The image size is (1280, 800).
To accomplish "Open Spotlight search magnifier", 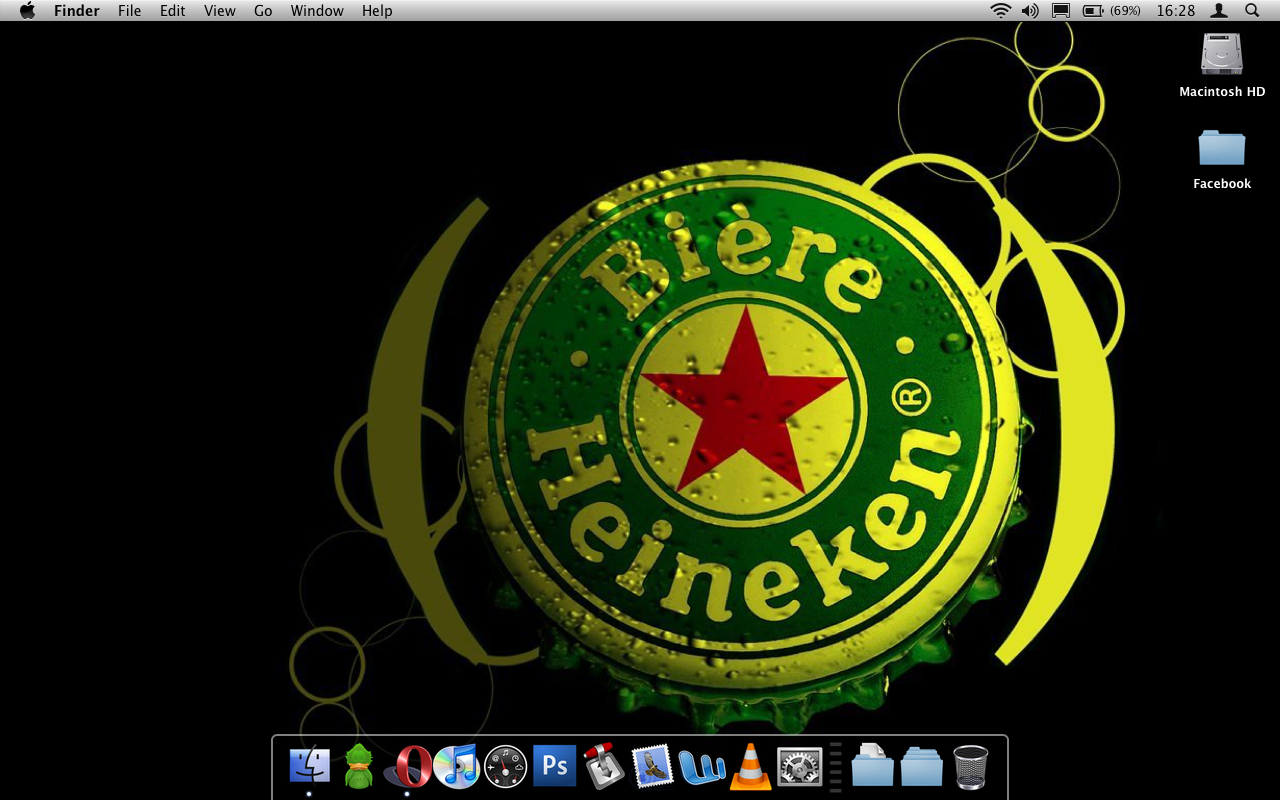I will point(1252,10).
